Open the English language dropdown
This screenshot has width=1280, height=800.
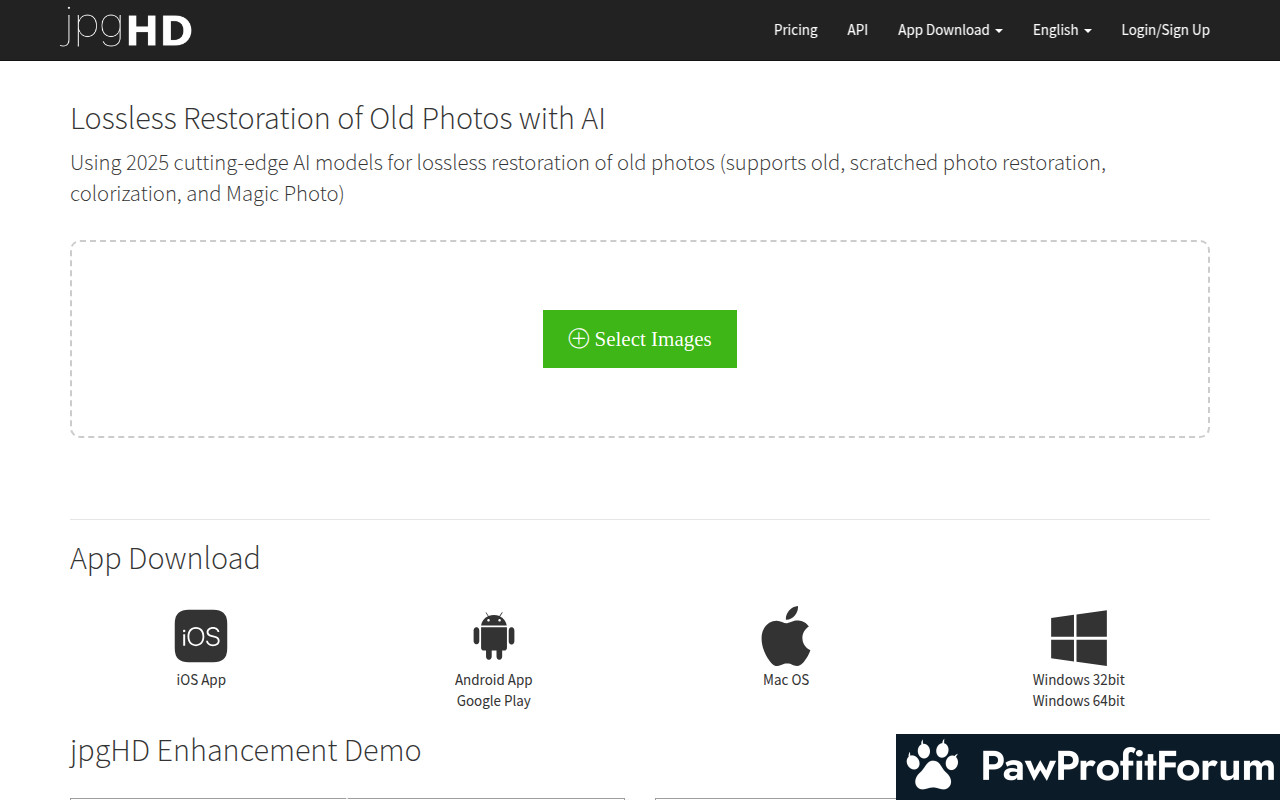[x=1061, y=30]
